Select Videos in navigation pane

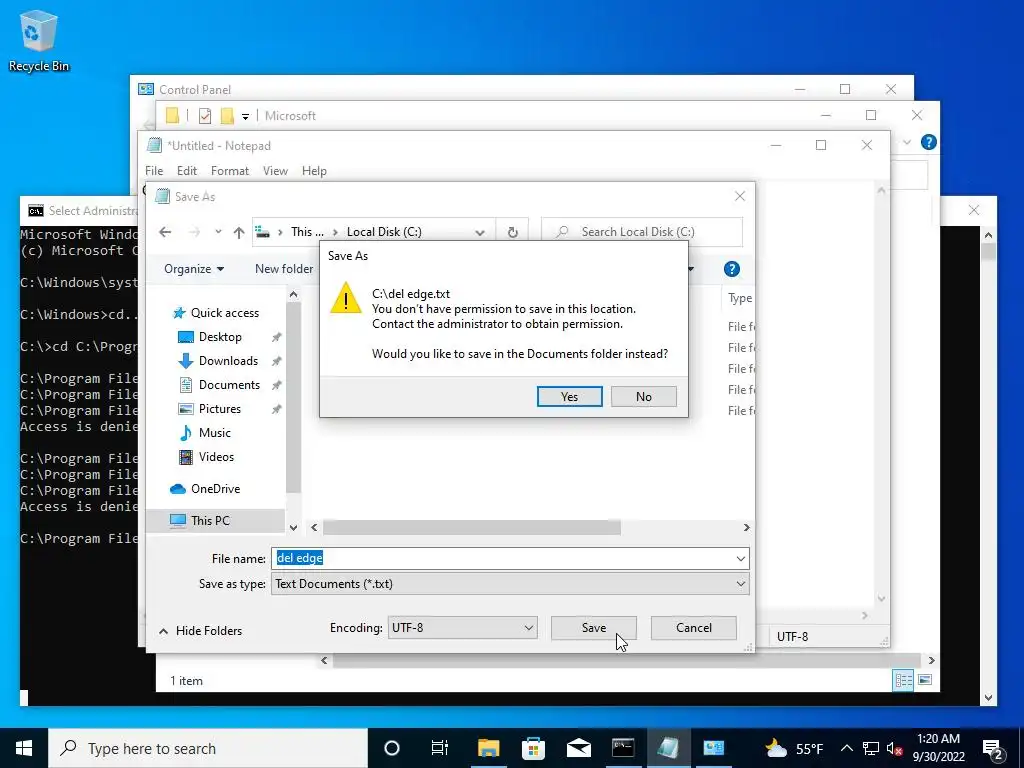(x=216, y=457)
